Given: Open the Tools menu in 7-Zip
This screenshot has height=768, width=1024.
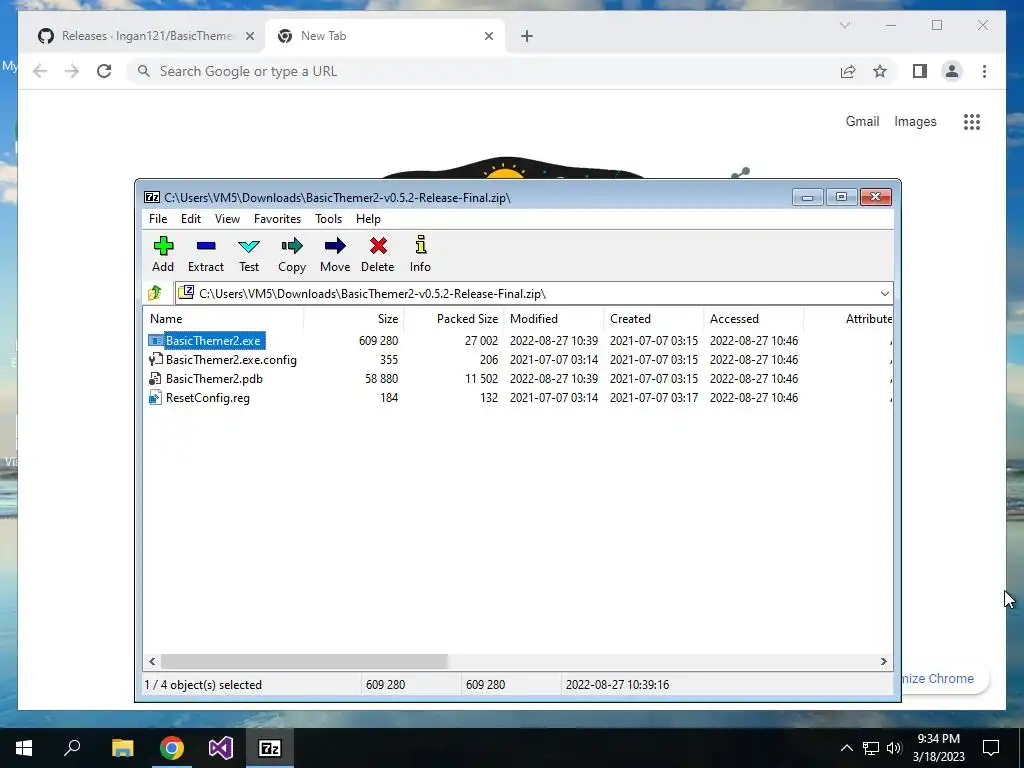Looking at the screenshot, I should (x=328, y=219).
